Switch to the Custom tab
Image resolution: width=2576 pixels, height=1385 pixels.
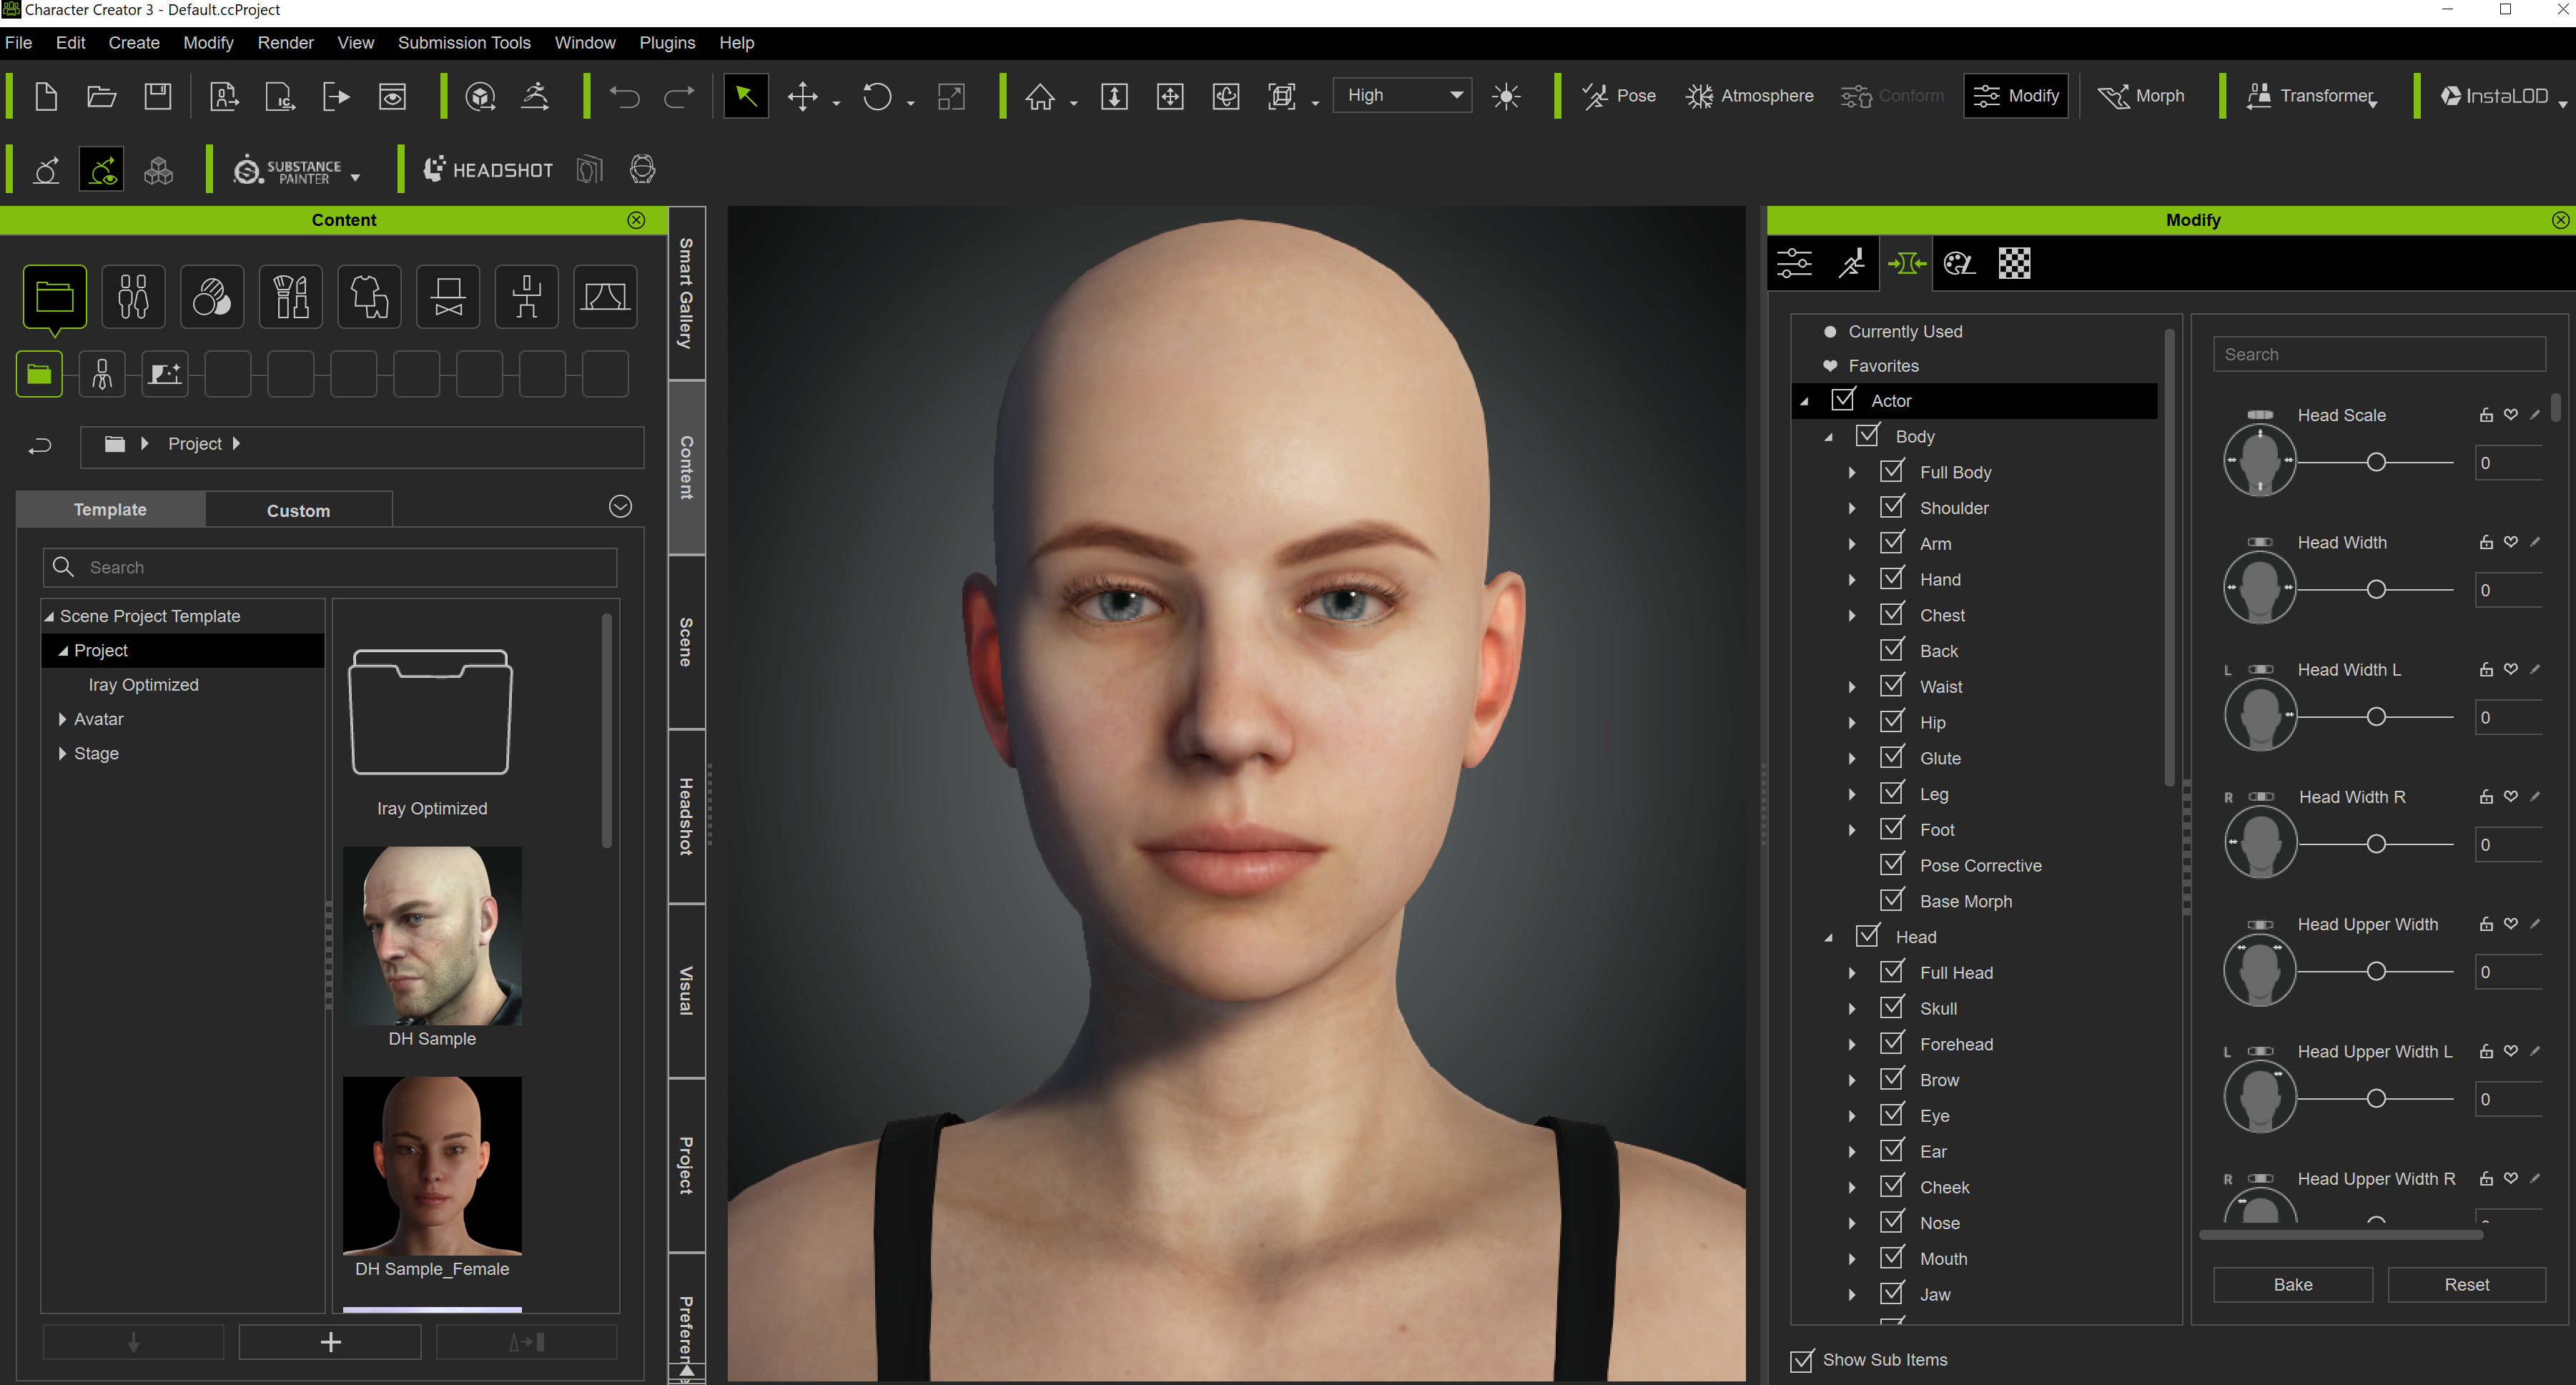click(x=298, y=510)
